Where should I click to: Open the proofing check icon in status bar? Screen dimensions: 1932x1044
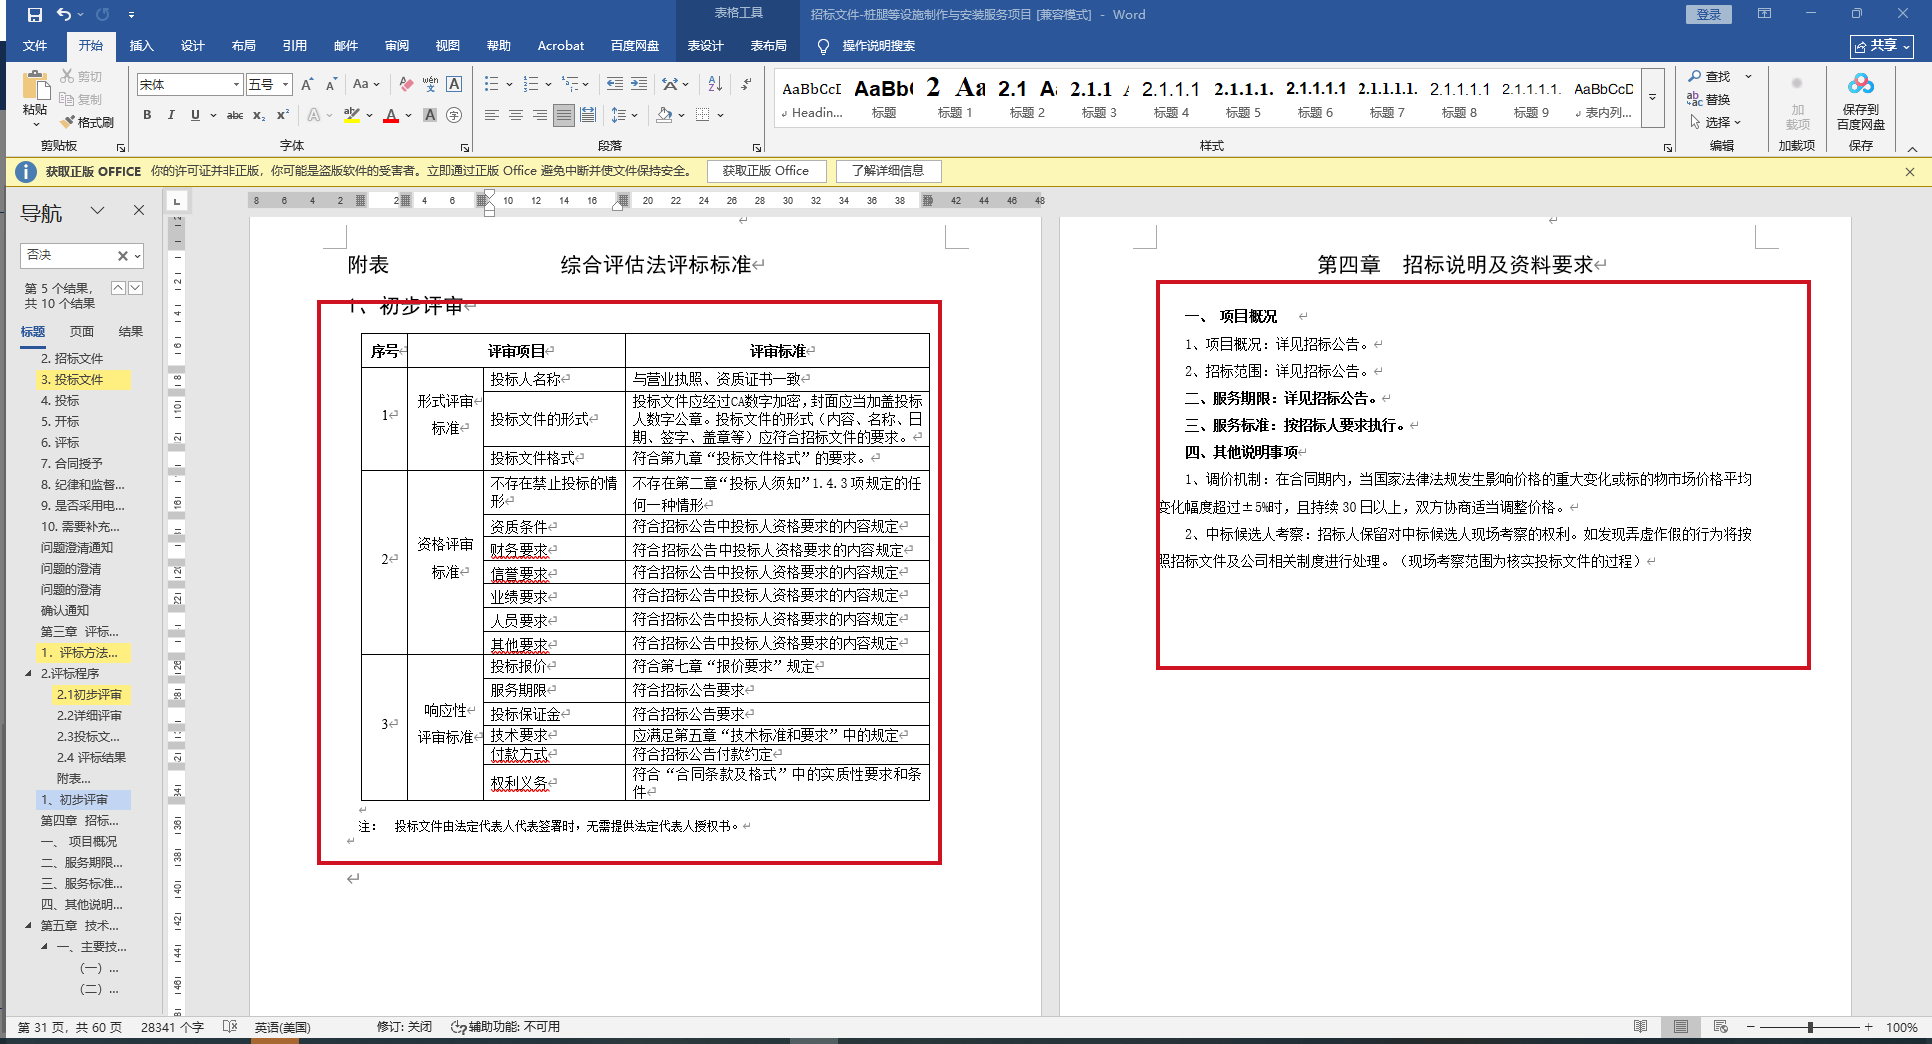tap(230, 1027)
